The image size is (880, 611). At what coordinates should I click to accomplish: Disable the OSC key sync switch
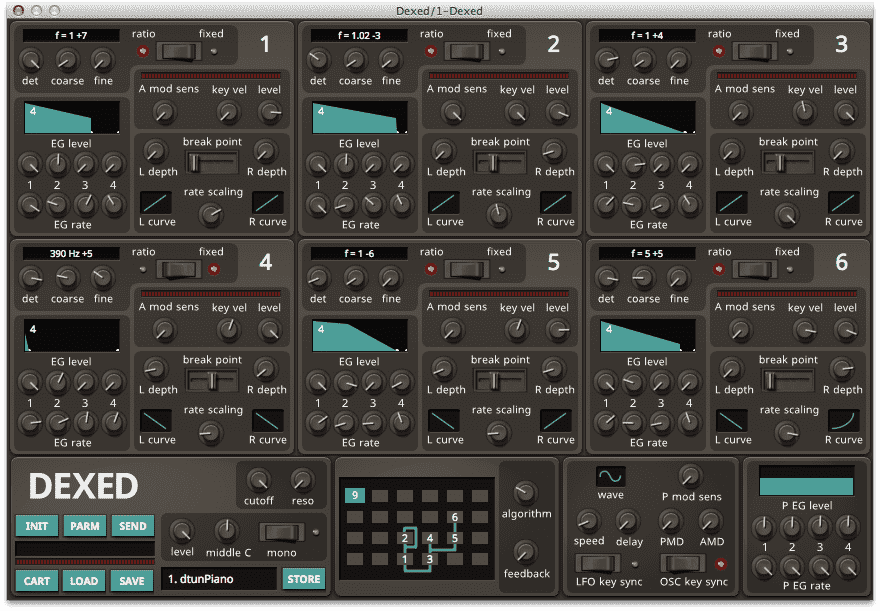click(682, 564)
